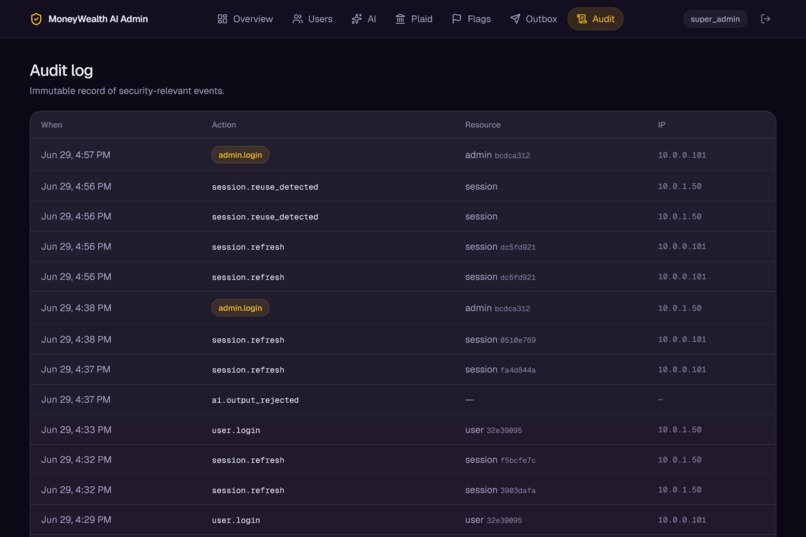Click the 'session 3903dafa' resource
This screenshot has width=806, height=537.
500,490
